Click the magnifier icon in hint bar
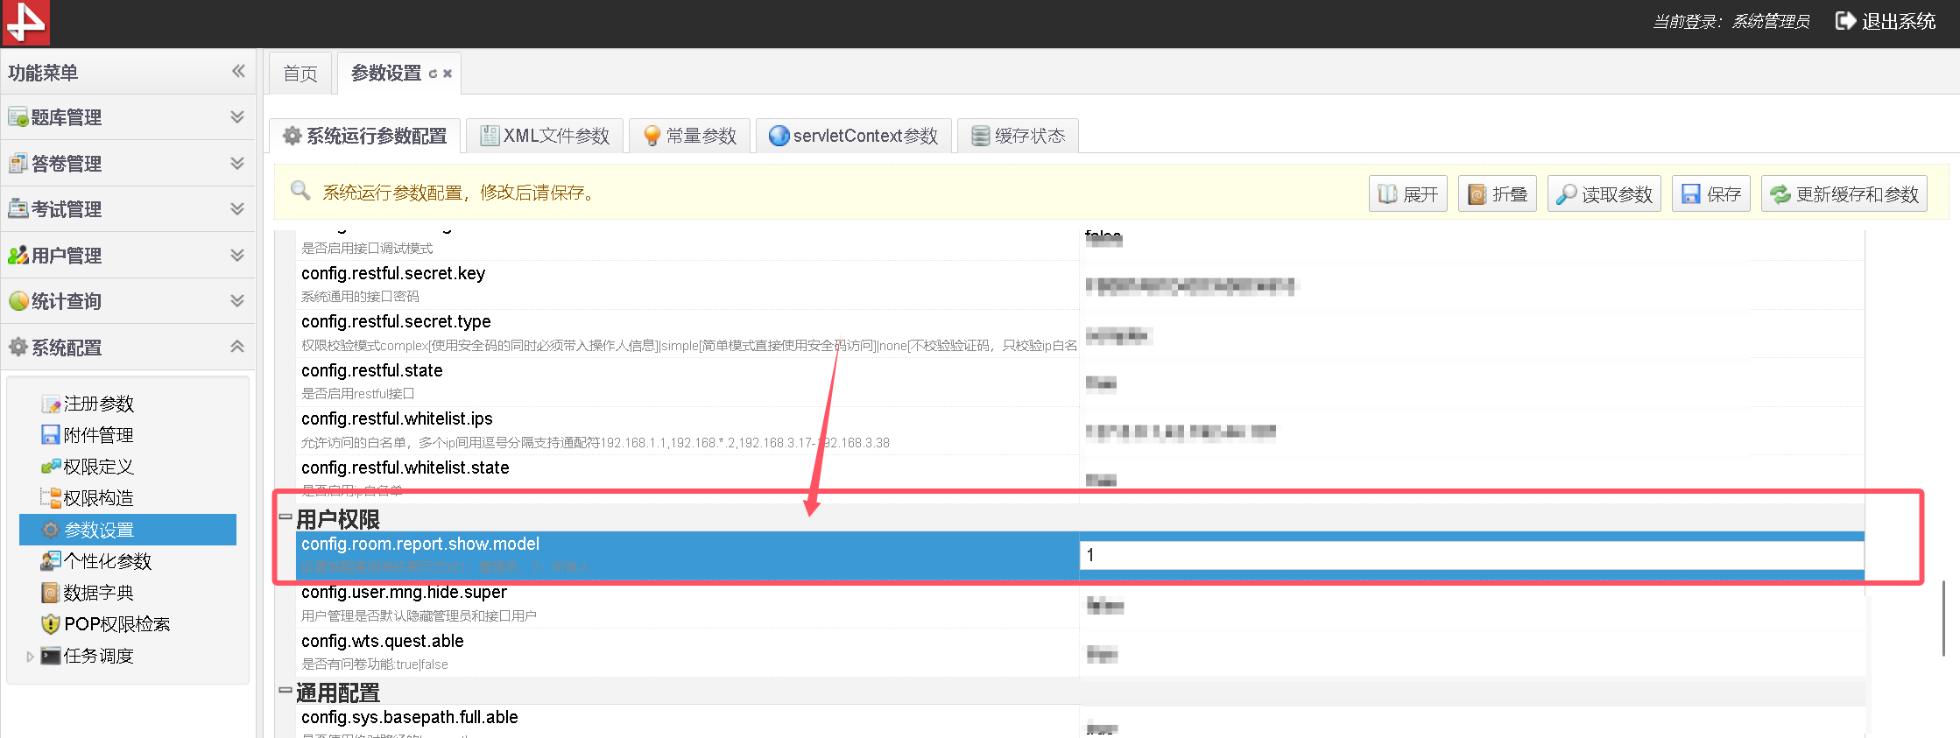Screen dimensions: 1960x738 point(300,190)
